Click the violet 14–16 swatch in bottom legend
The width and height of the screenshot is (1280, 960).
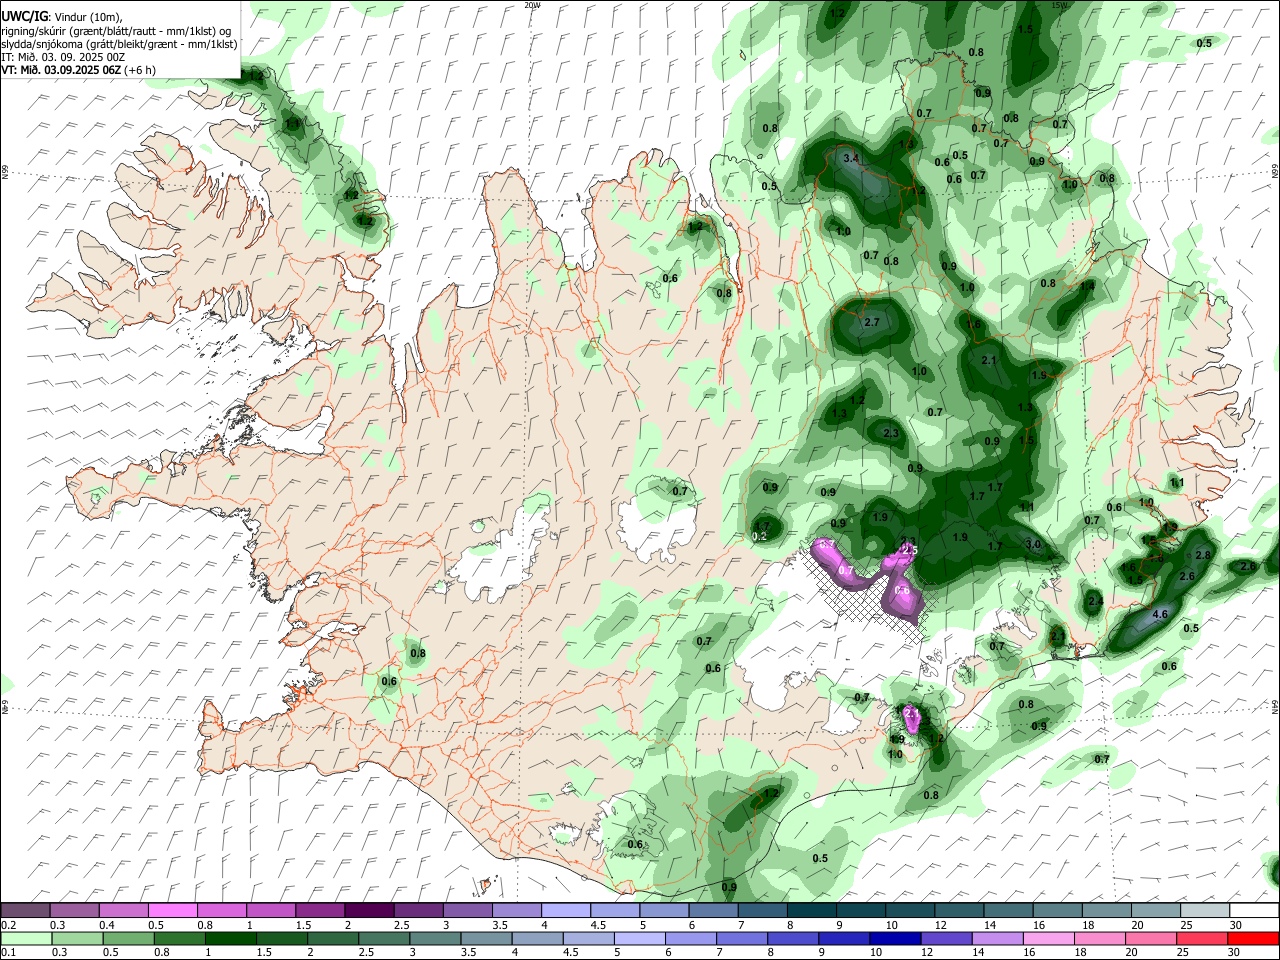998,938
